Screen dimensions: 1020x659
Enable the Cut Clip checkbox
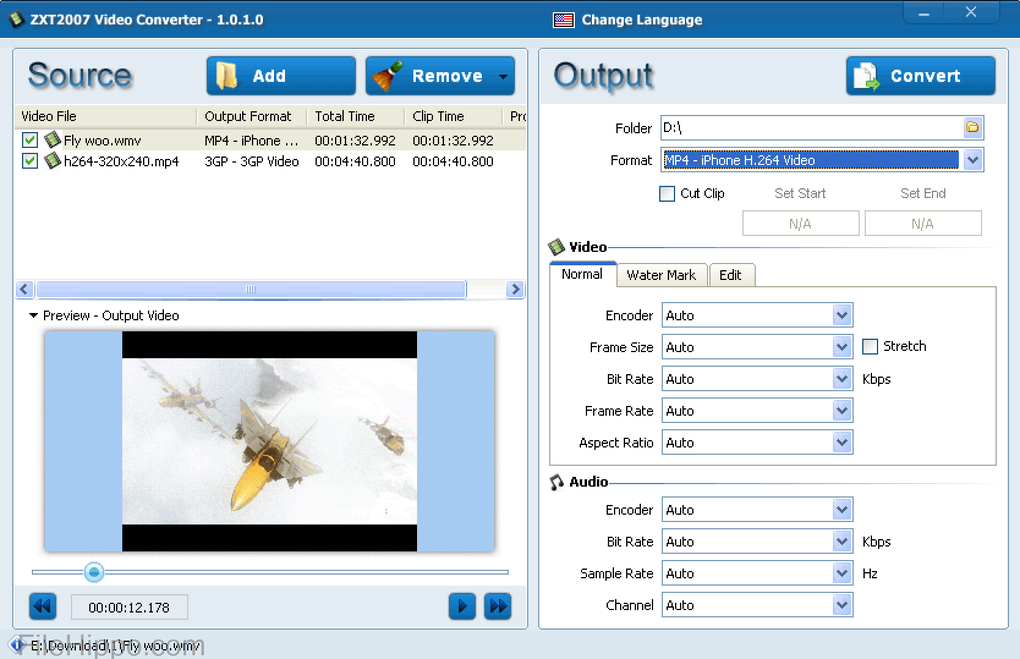667,194
